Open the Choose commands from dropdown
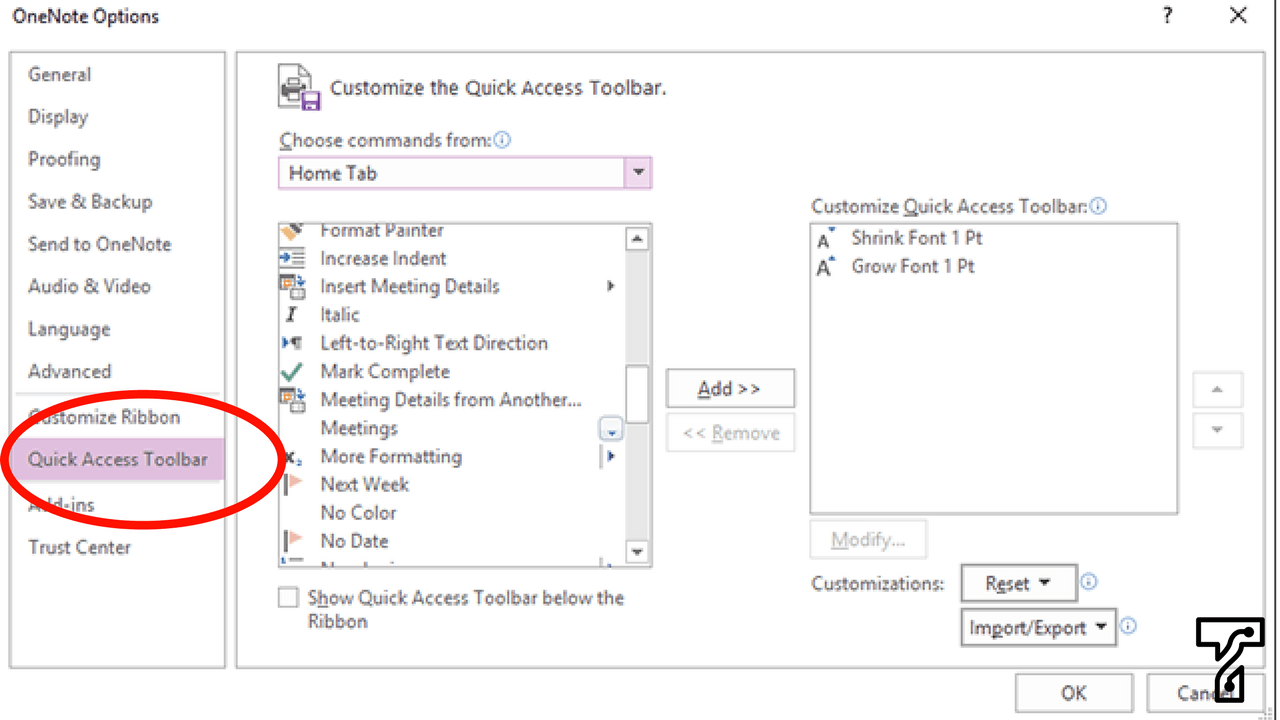Viewport: 1280px width, 720px height. point(638,172)
